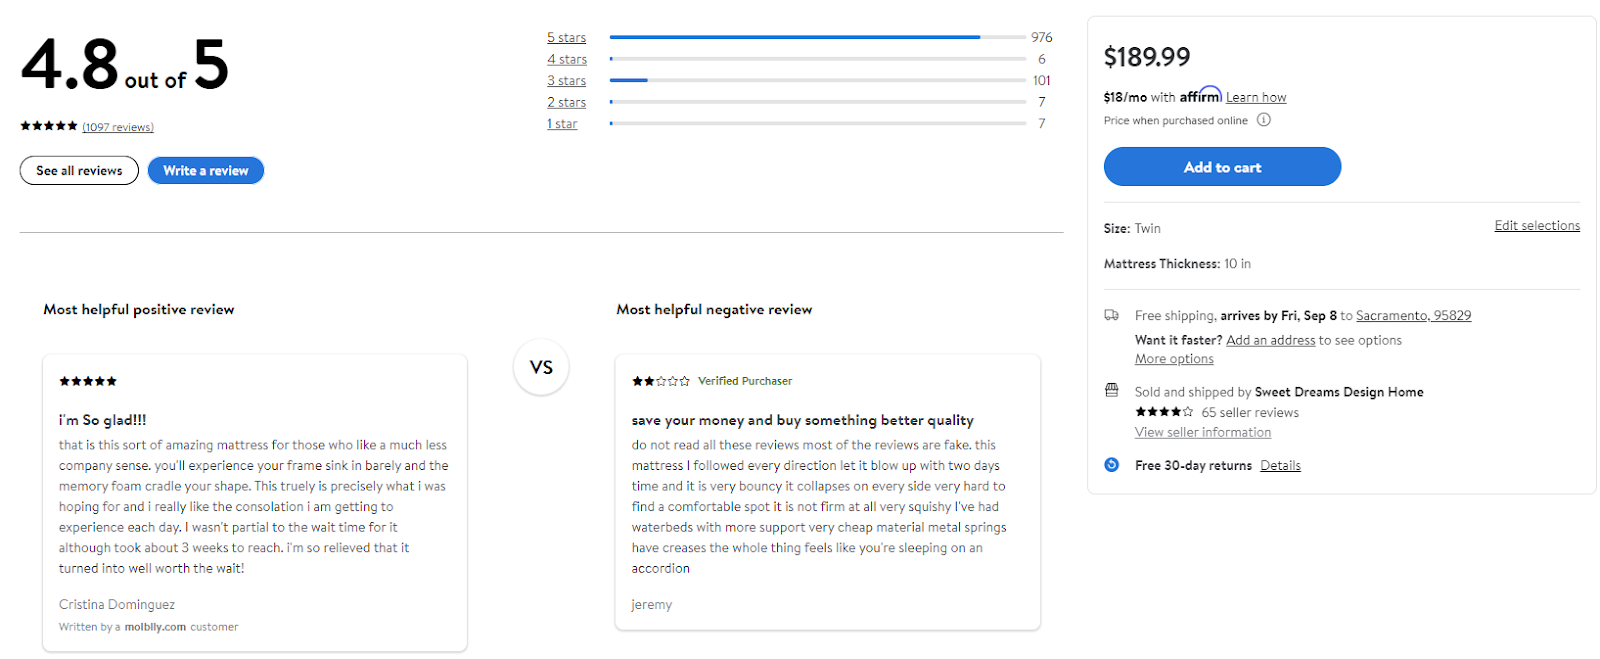Screen dimensions: 1600x659
Task: Open the Sacramento, 95829 delivery location link
Action: point(1413,316)
